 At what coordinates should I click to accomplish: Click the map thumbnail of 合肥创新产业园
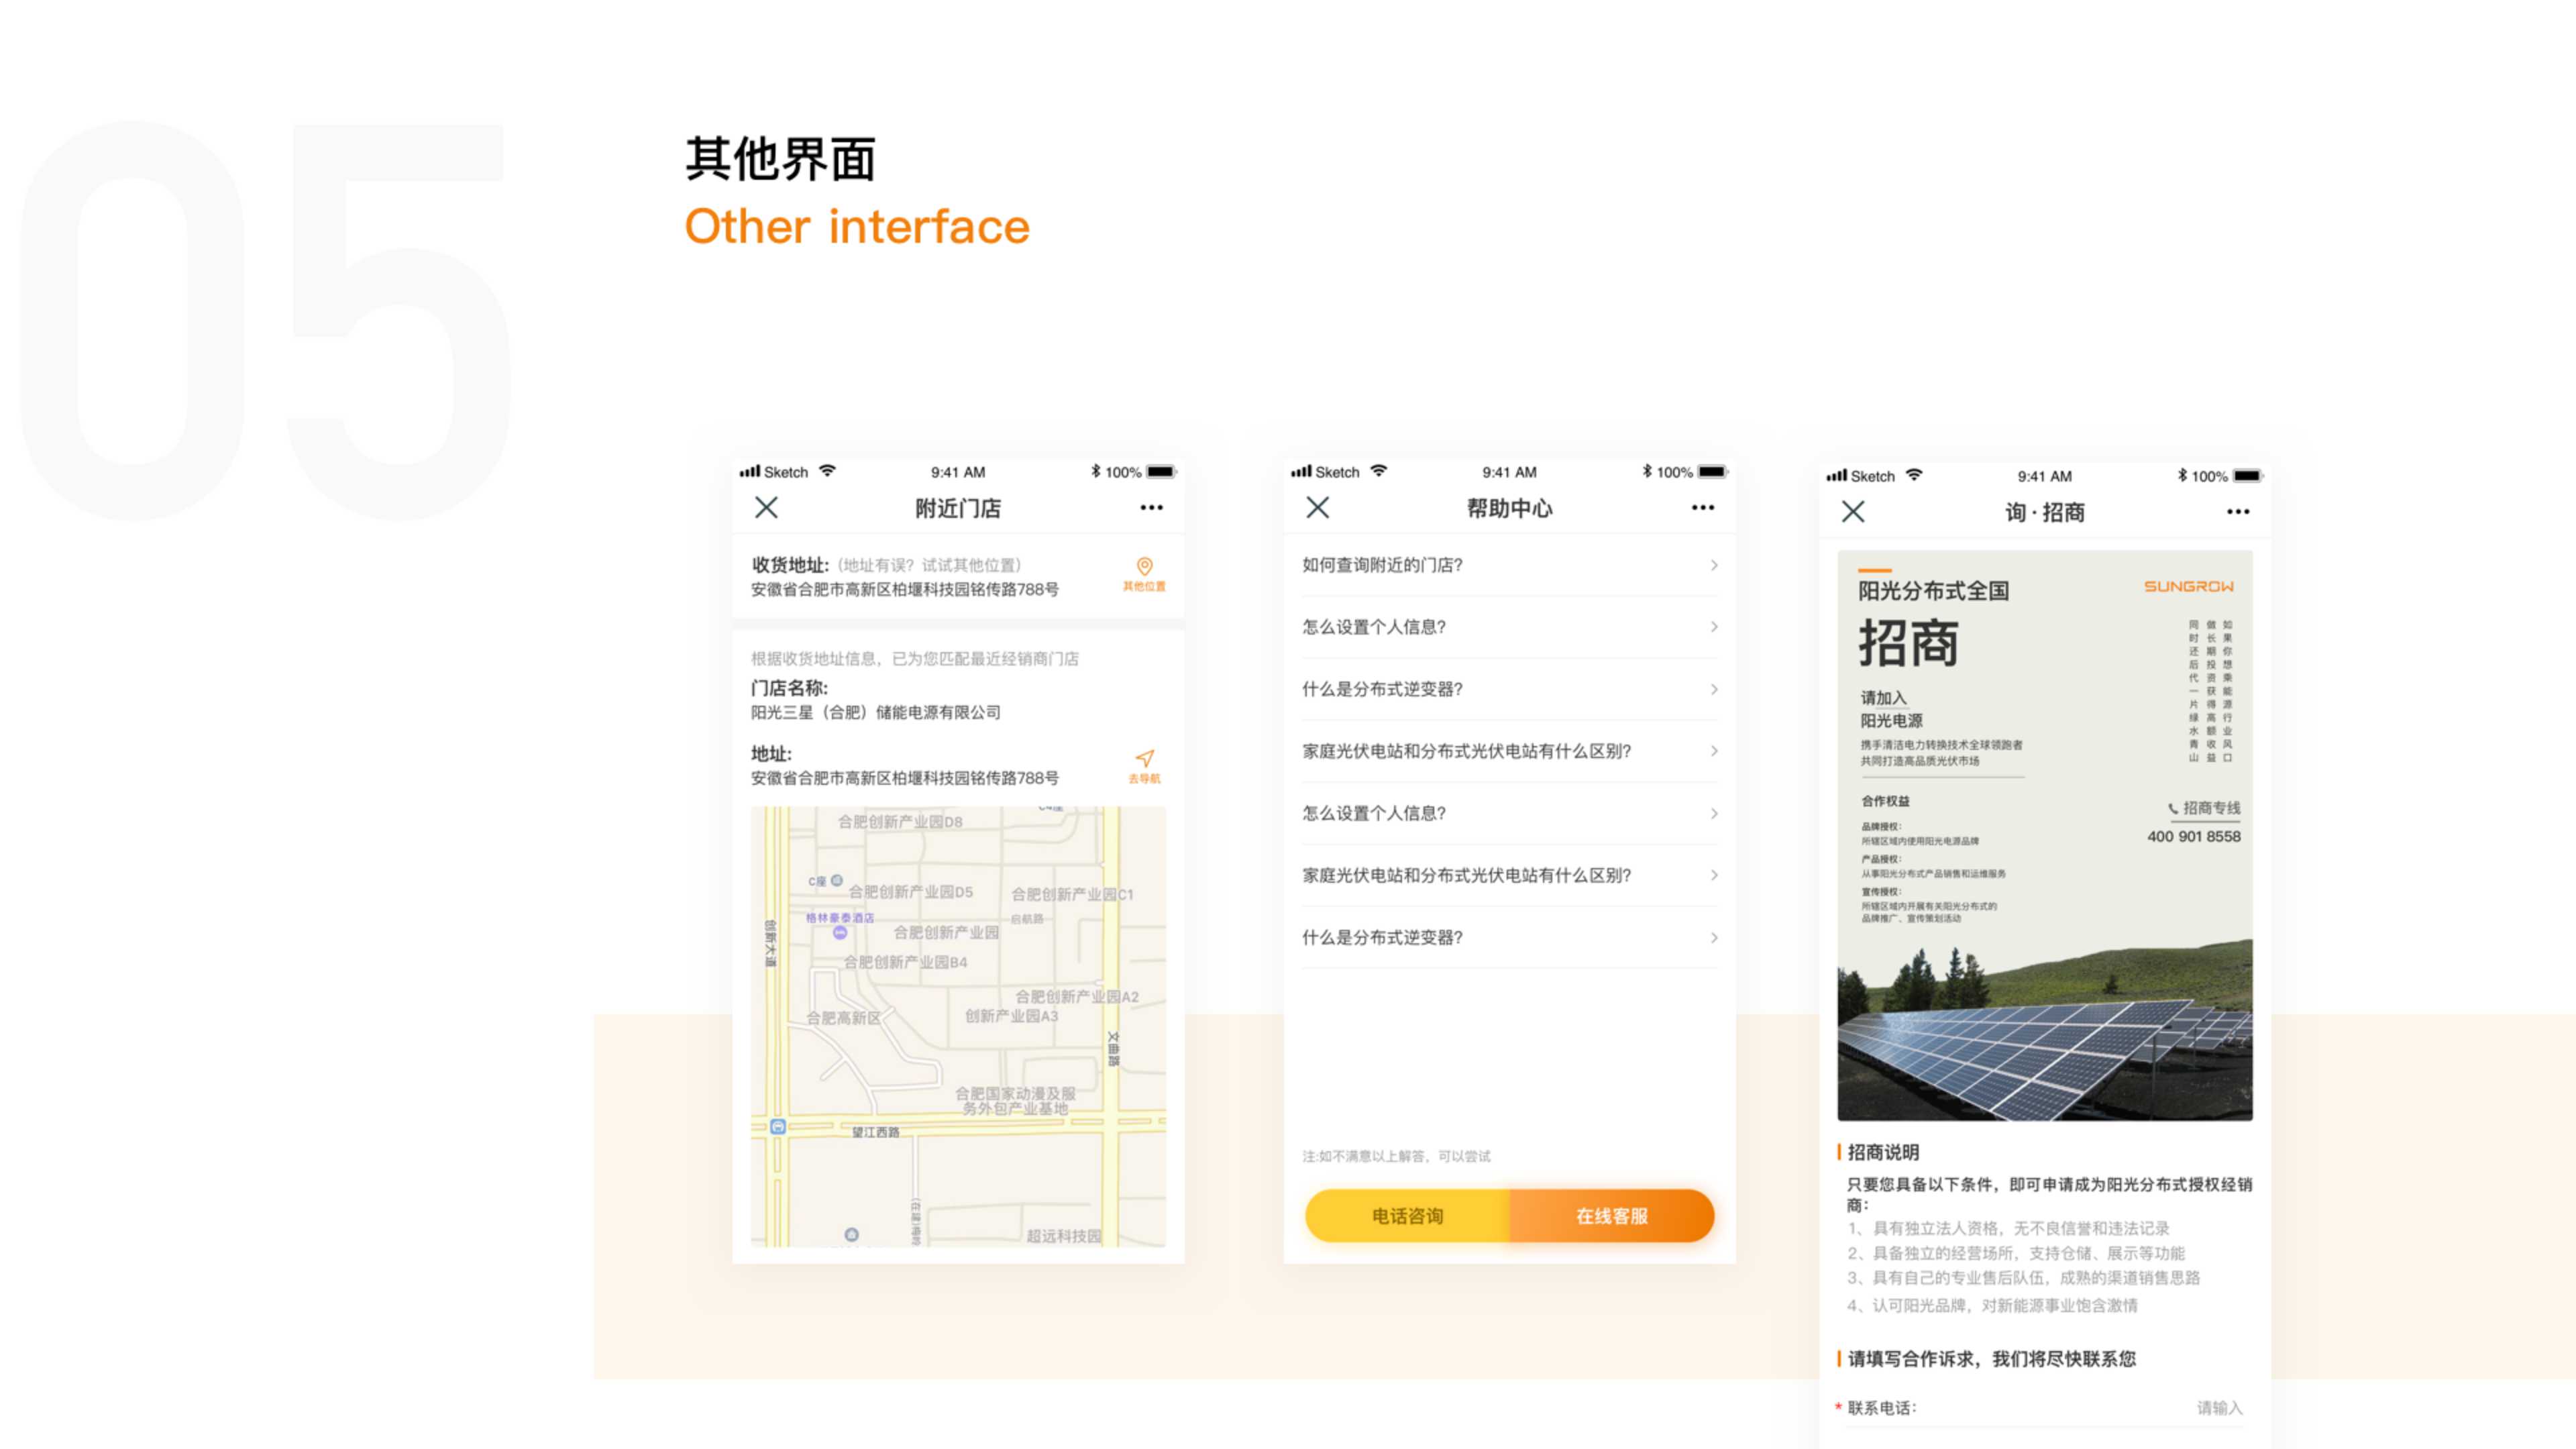click(x=958, y=1026)
